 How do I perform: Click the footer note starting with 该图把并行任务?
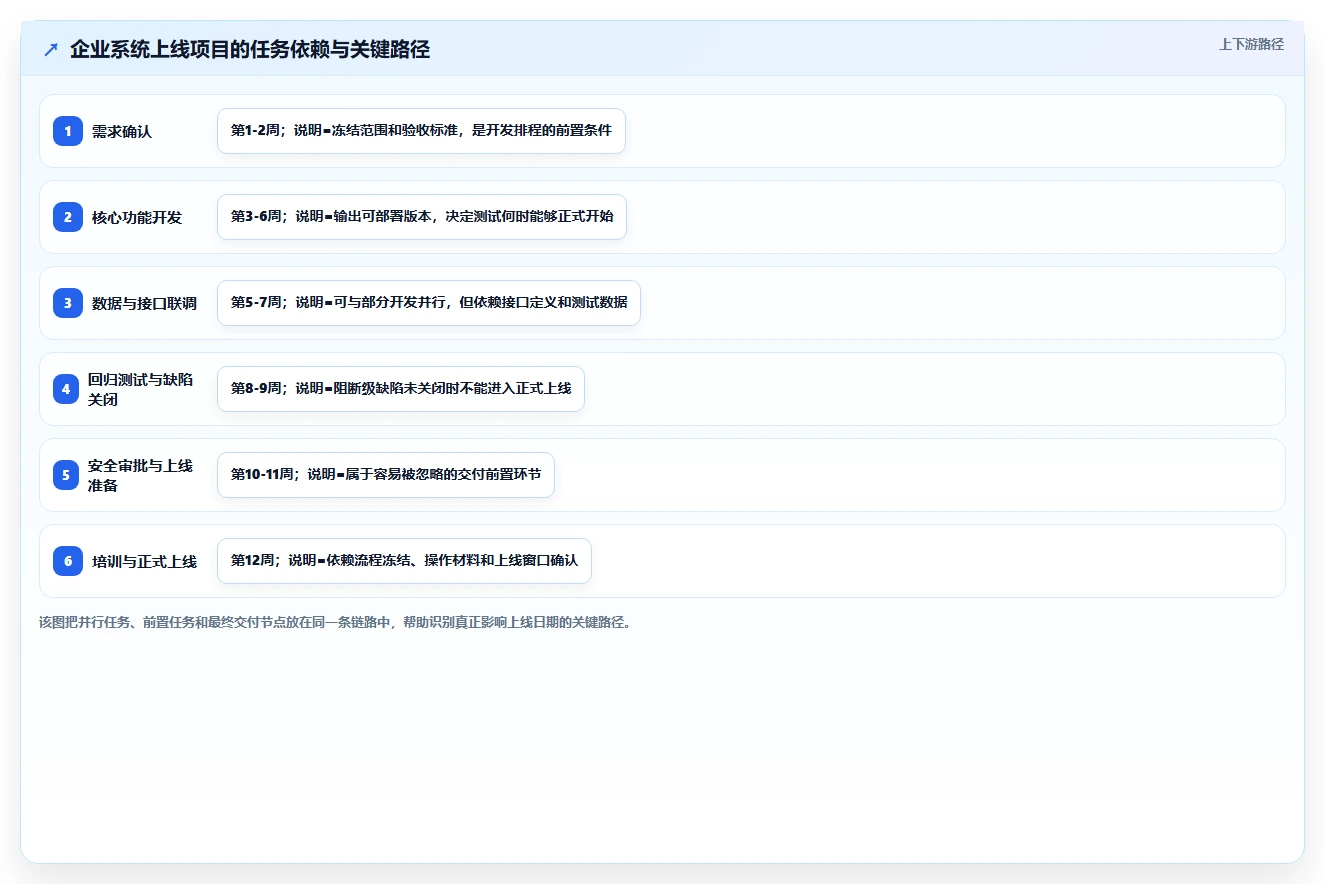(335, 622)
